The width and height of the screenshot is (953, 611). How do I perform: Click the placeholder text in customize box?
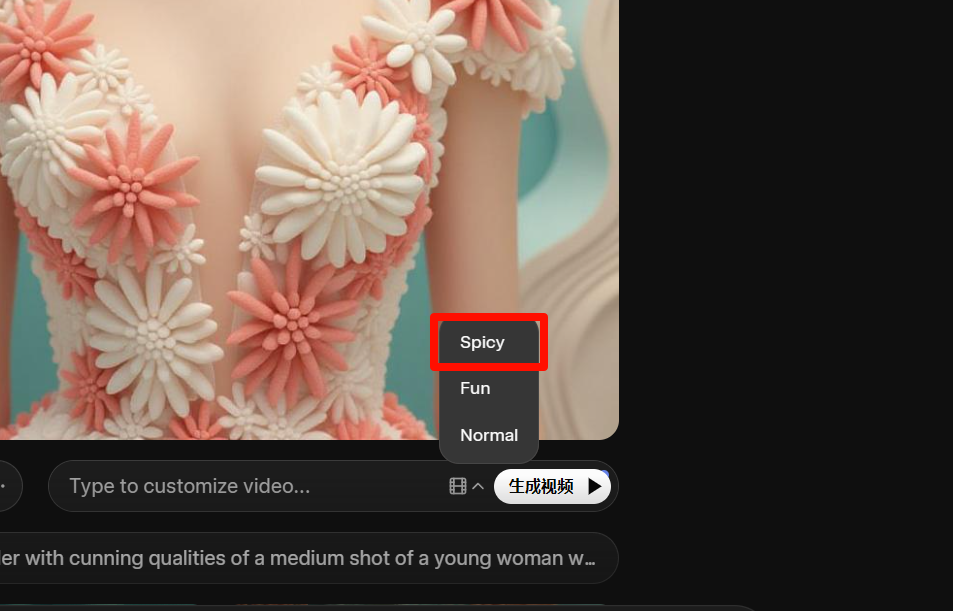[x=190, y=486]
